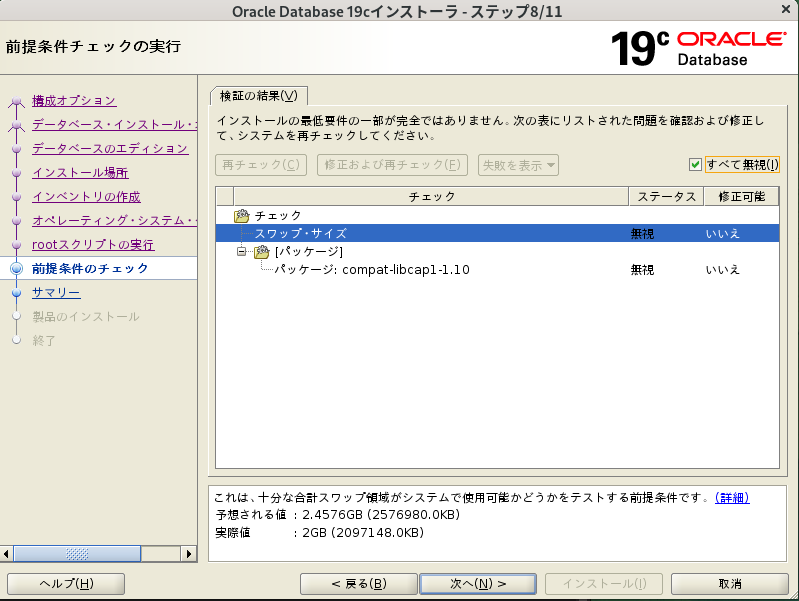The height and width of the screenshot is (601, 799).
Task: Click いいえ value in compat-libcap1 row
Action: (x=722, y=270)
